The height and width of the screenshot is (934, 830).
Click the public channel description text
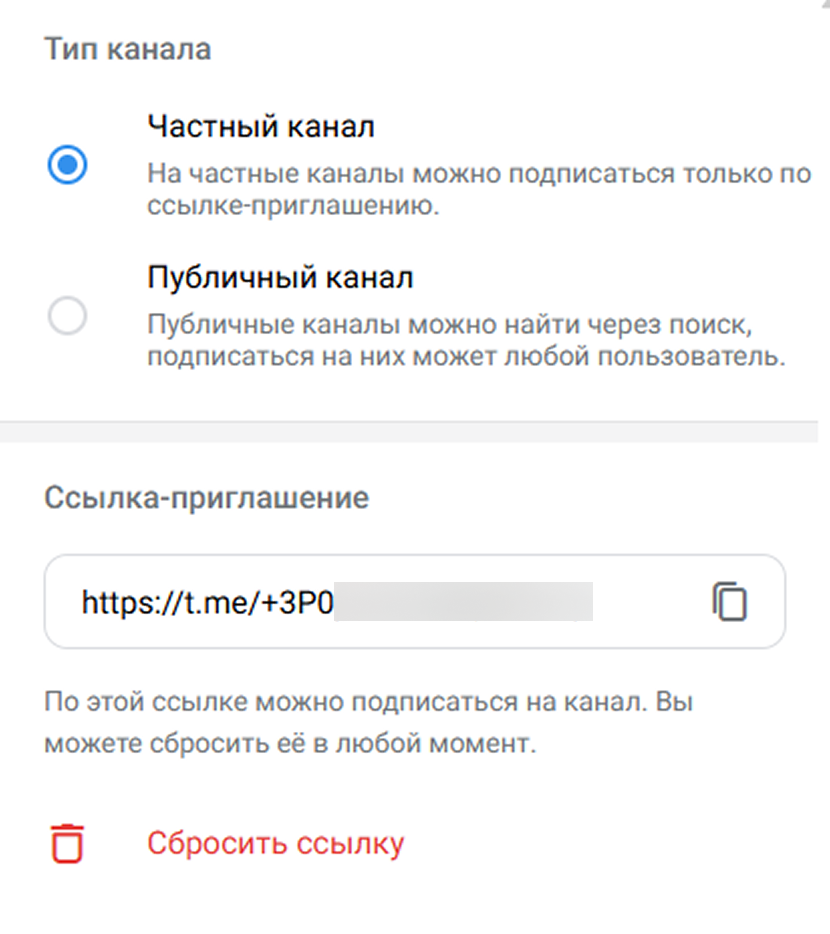[x=465, y=341]
